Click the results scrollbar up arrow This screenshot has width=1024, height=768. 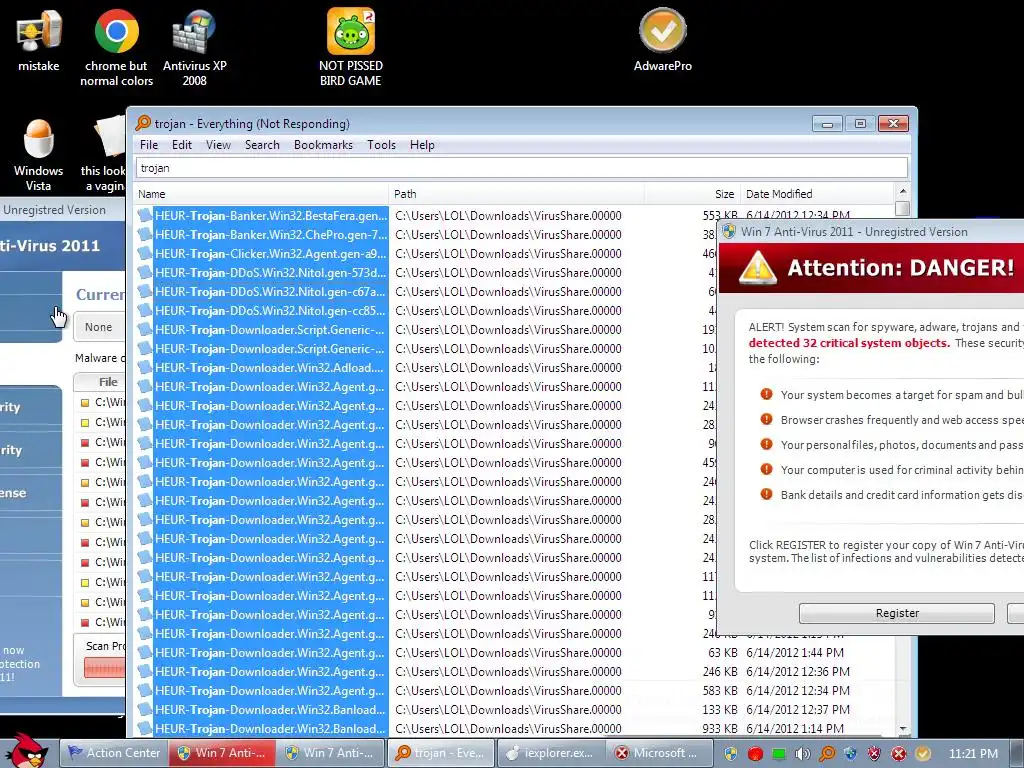tap(903, 192)
